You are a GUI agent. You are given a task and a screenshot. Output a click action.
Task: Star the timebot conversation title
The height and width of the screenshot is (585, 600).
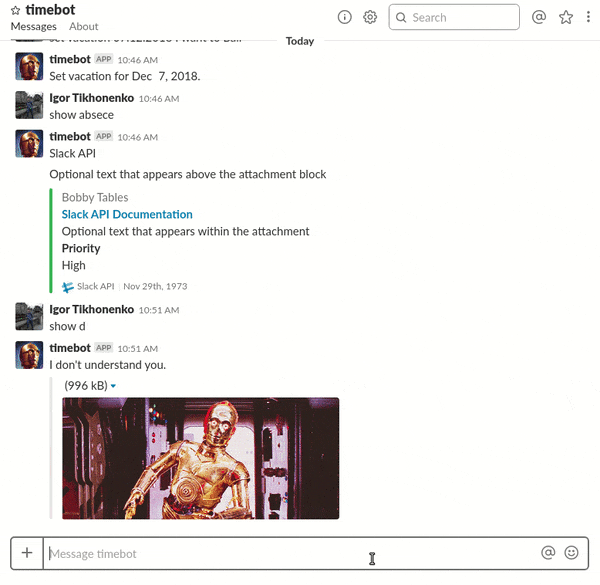coord(15,10)
